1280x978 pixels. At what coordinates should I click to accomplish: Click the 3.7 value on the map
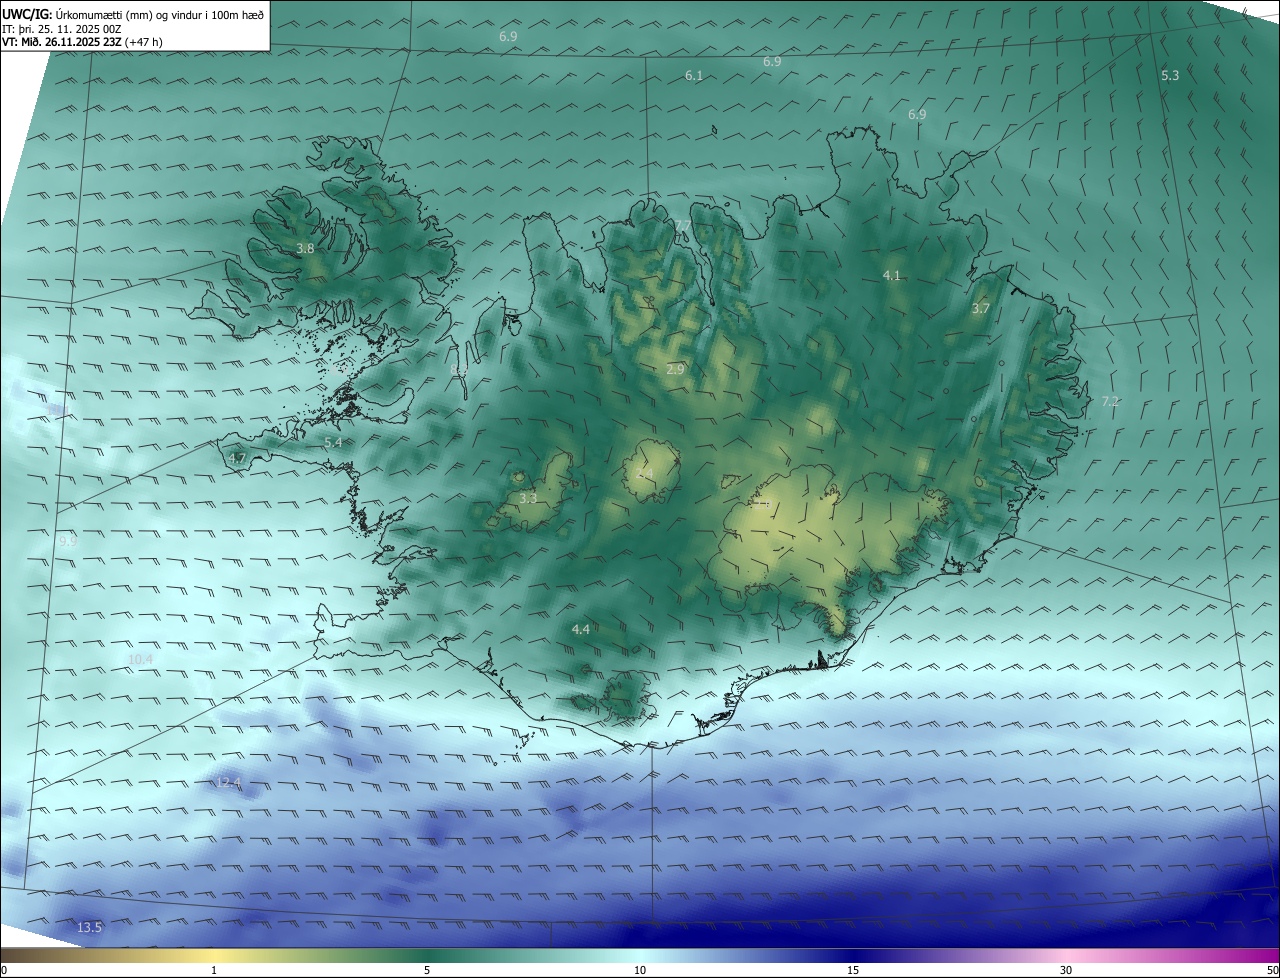pyautogui.click(x=981, y=309)
